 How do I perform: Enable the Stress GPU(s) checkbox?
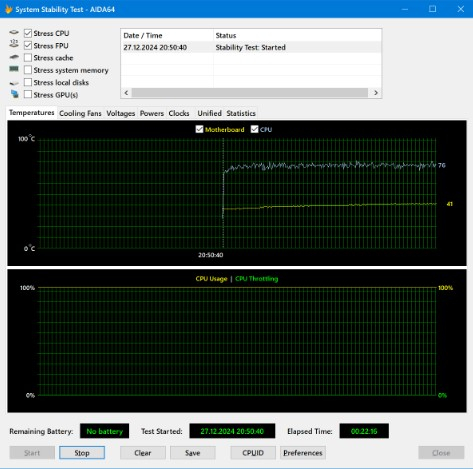(28, 95)
